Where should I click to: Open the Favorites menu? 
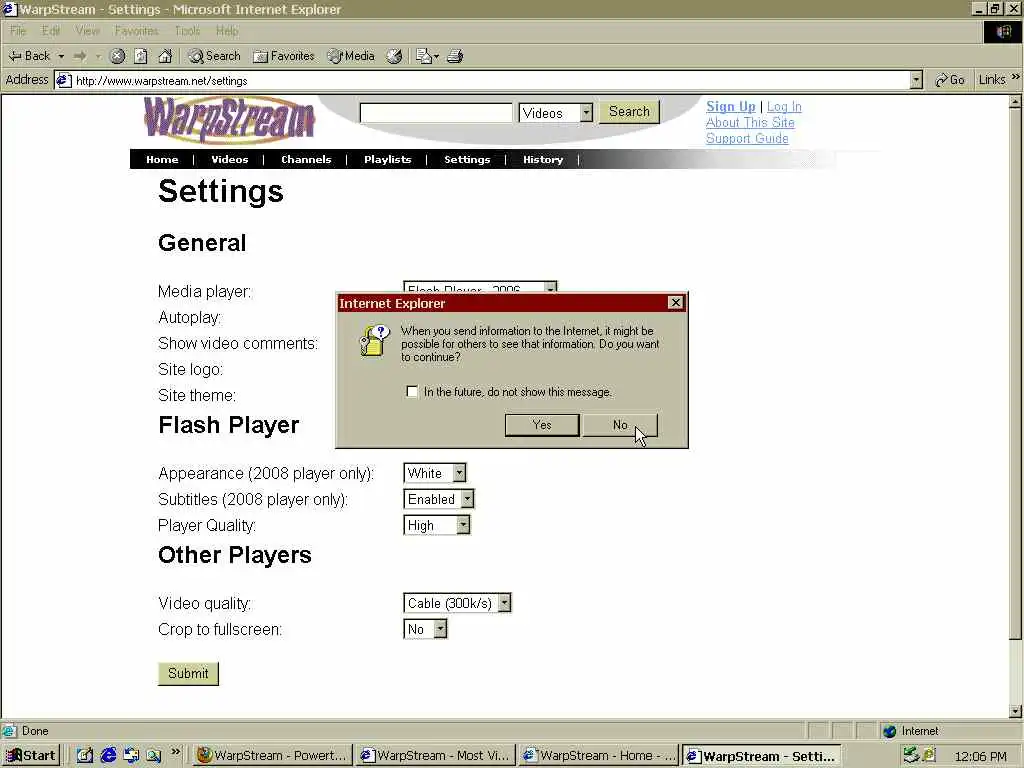pos(136,31)
